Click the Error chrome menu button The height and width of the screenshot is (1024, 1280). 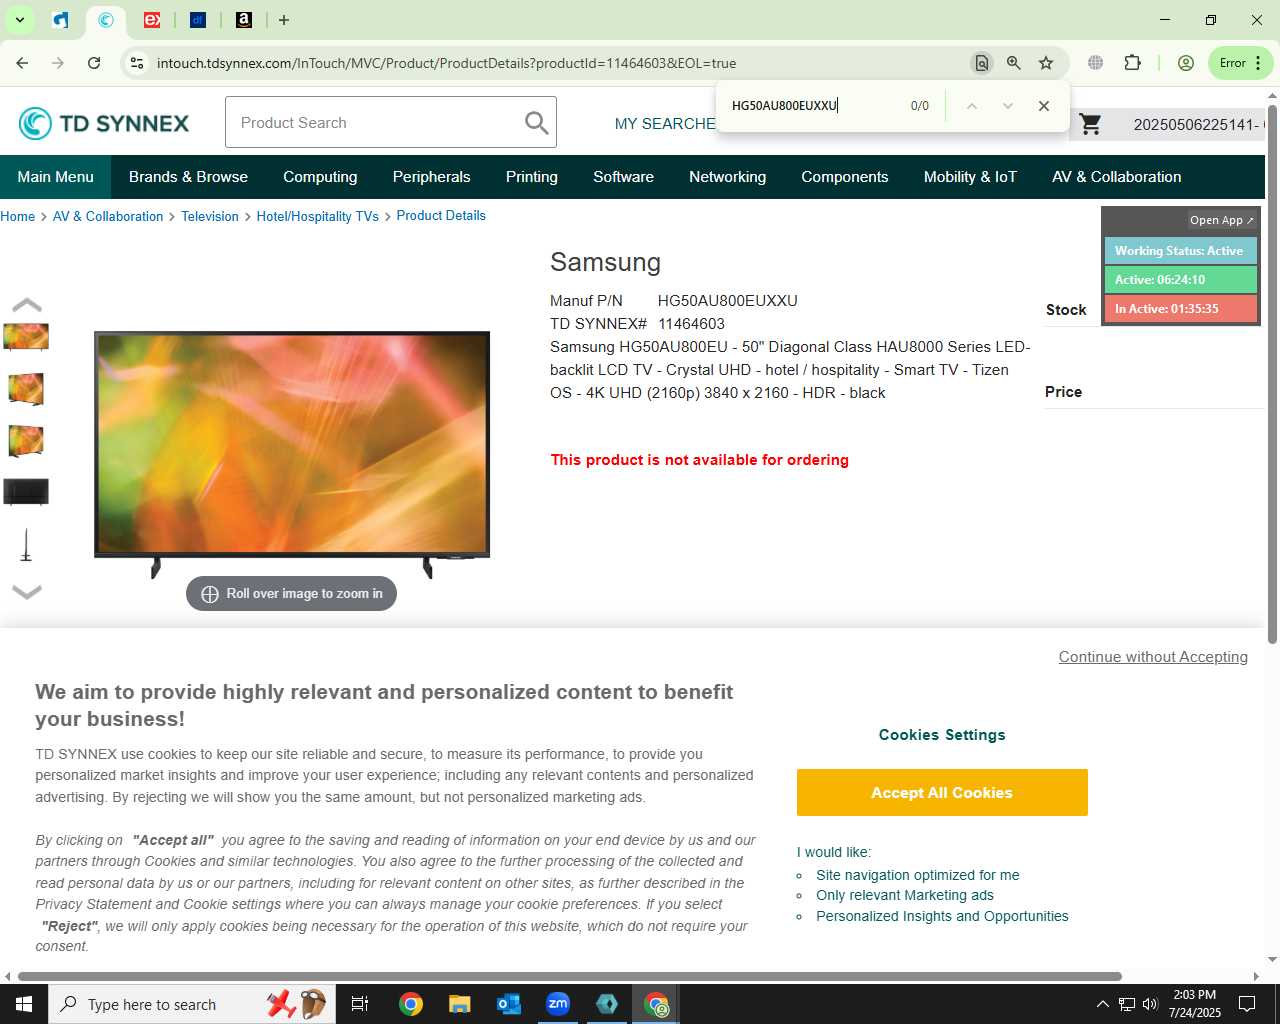click(x=1241, y=63)
